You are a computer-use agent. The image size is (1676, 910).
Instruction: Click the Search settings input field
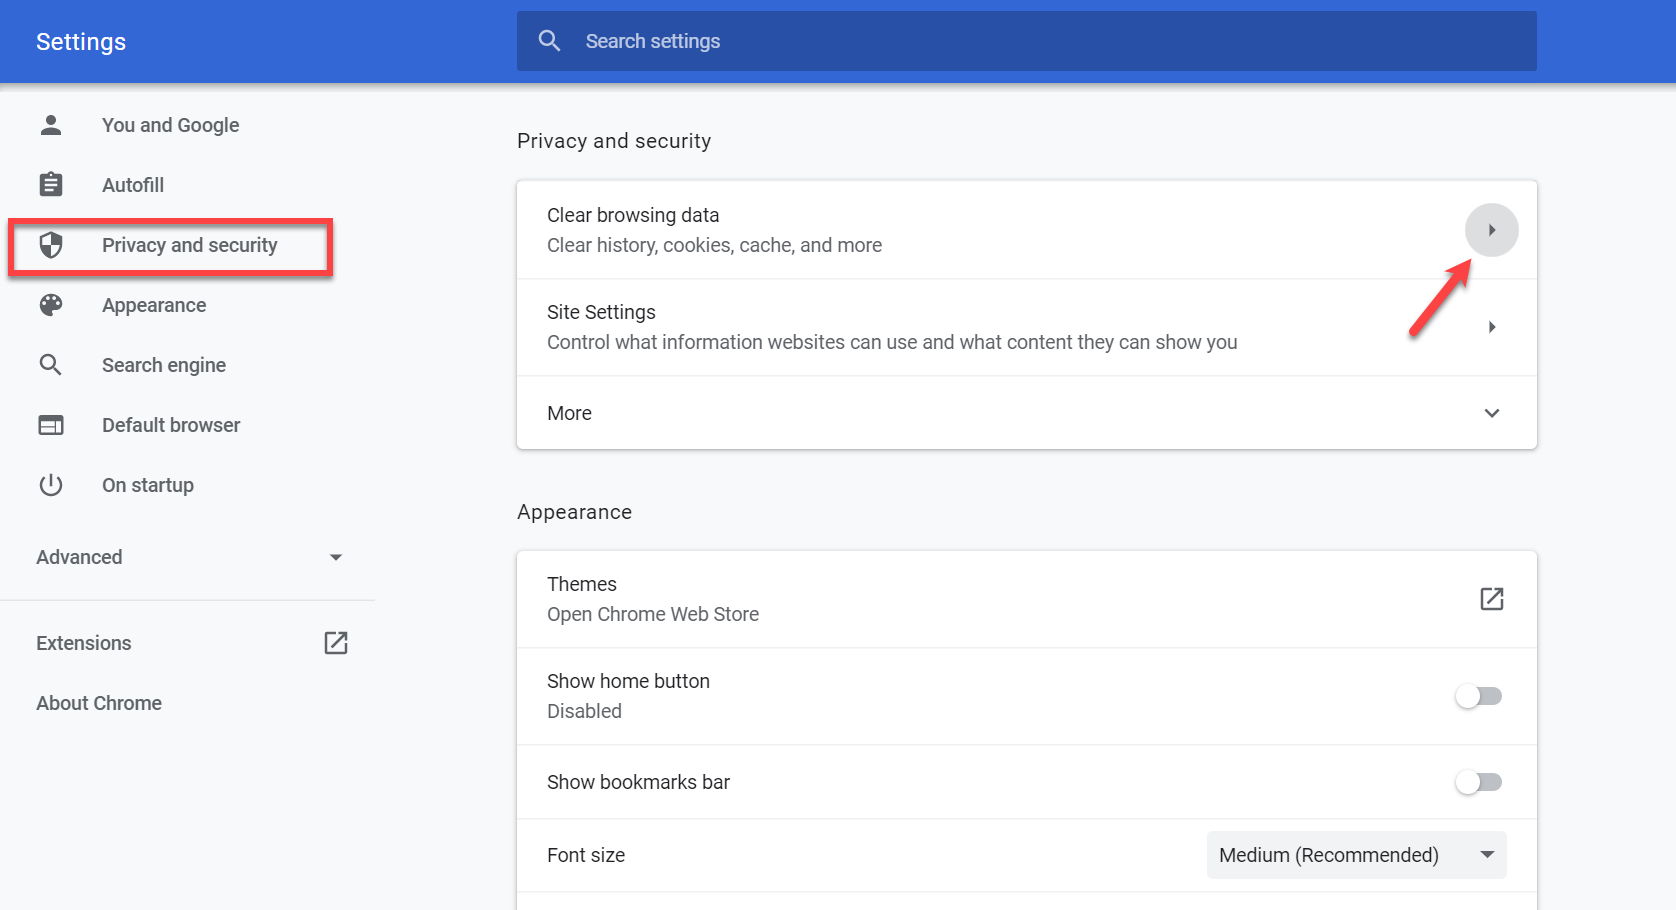(1040, 41)
